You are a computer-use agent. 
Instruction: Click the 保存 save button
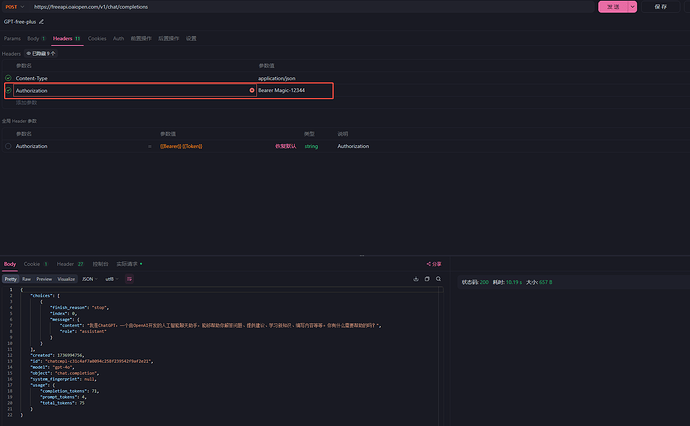coord(661,7)
